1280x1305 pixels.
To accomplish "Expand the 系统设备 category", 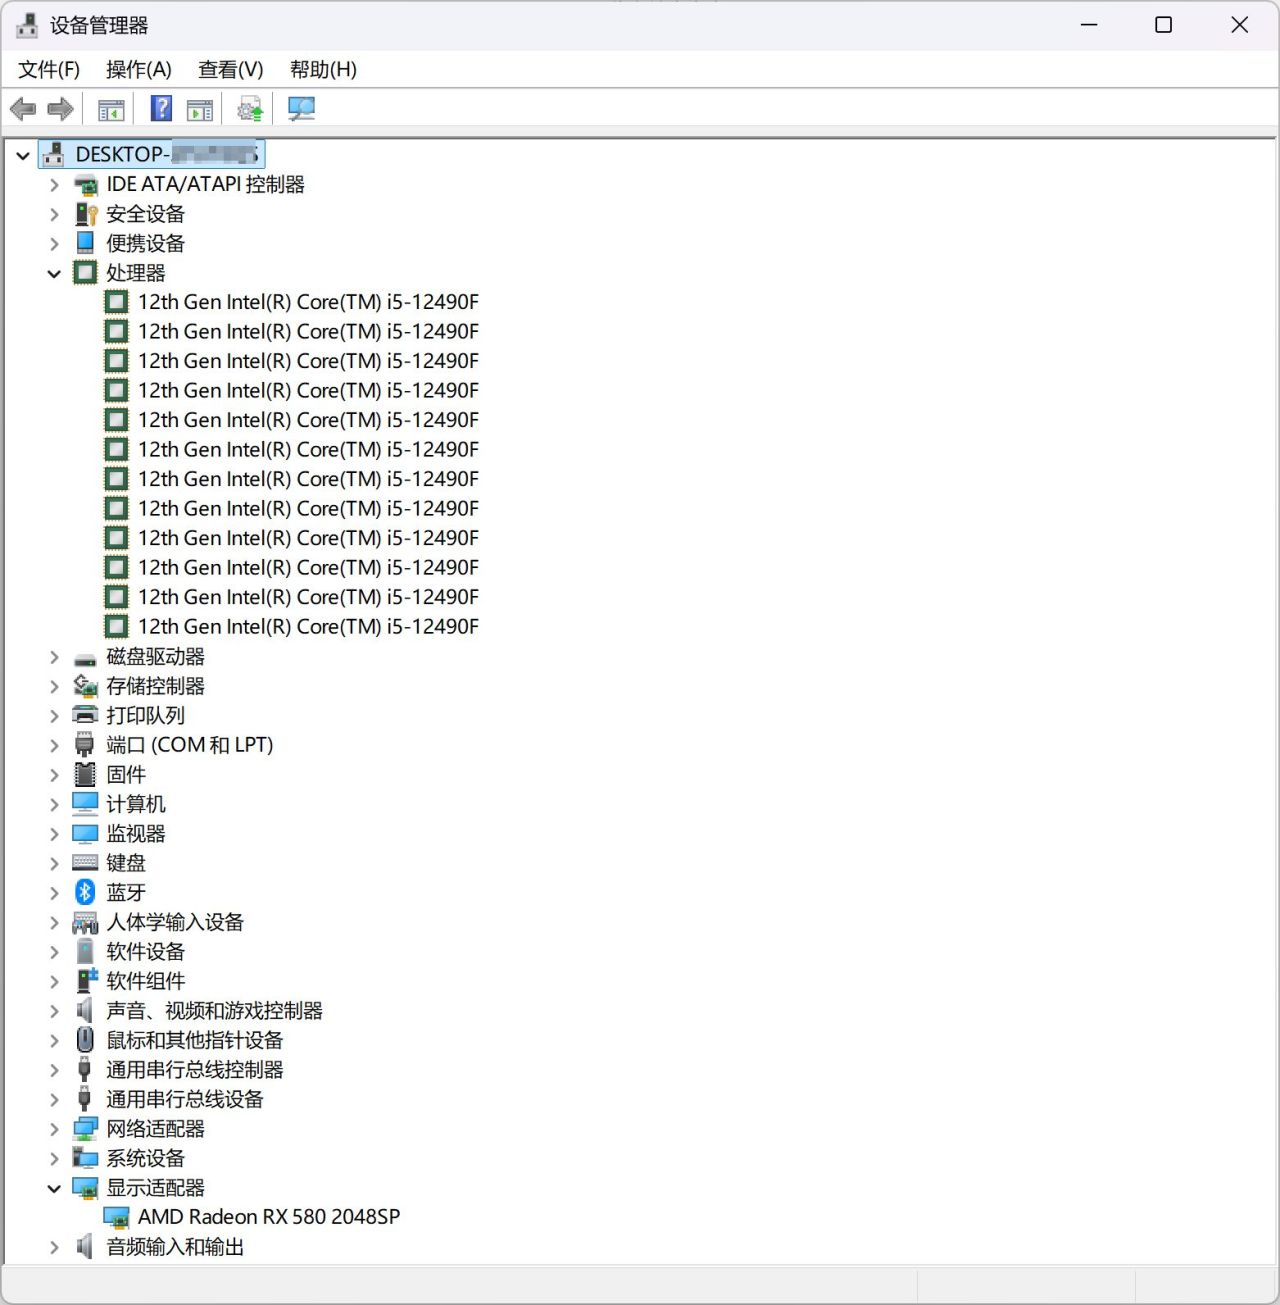I will coord(54,1159).
